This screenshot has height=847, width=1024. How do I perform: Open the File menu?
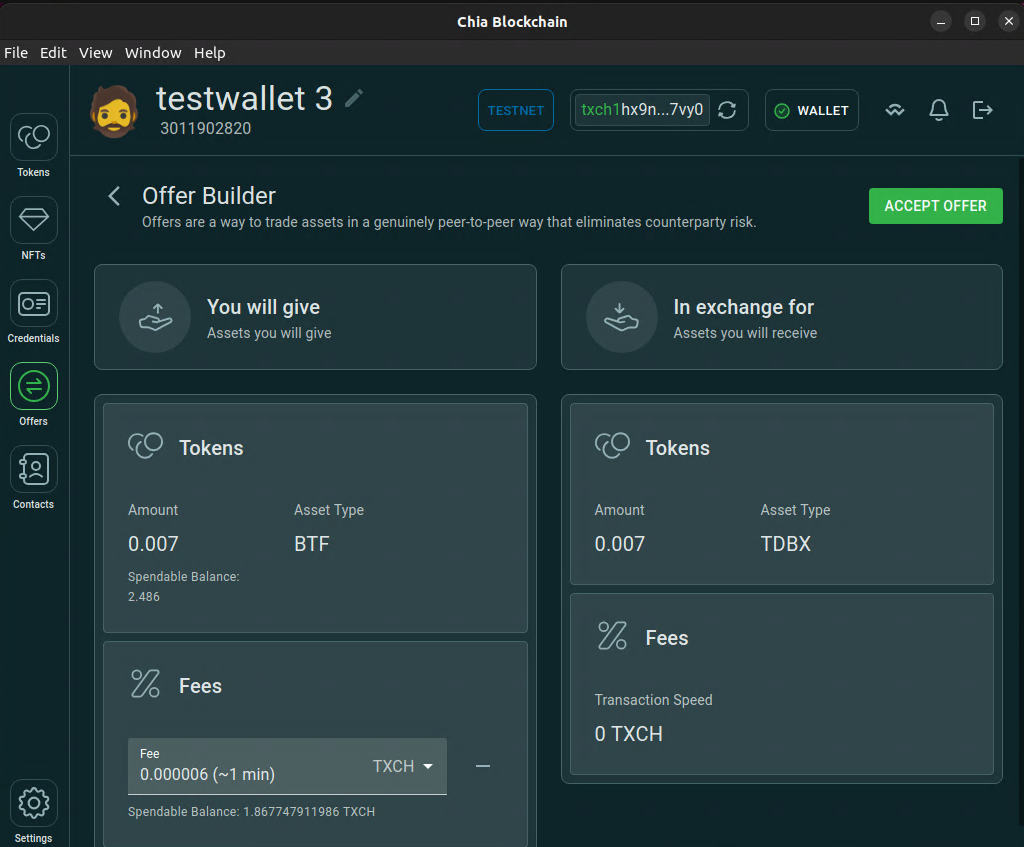click(16, 53)
